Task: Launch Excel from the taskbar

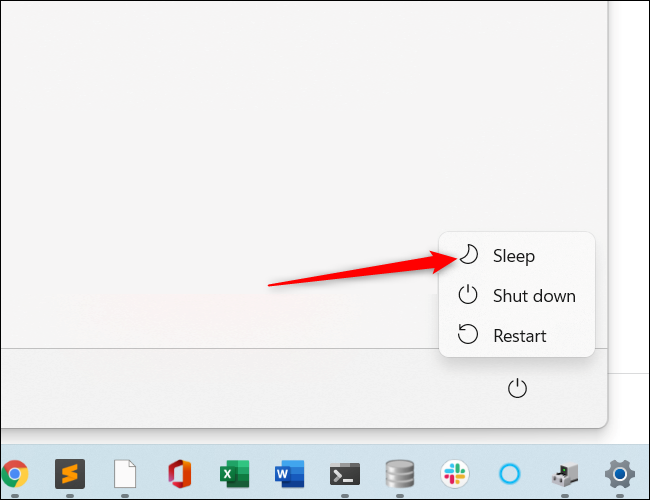Action: pos(234,473)
